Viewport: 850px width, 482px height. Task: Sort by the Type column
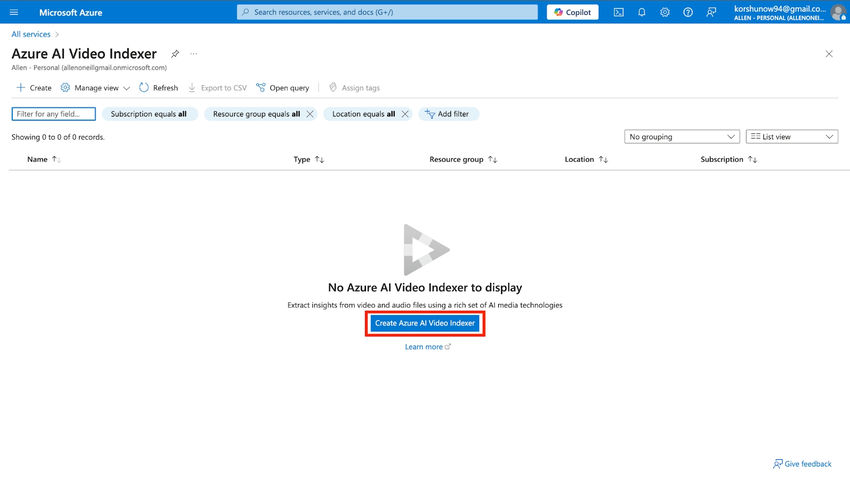point(308,159)
